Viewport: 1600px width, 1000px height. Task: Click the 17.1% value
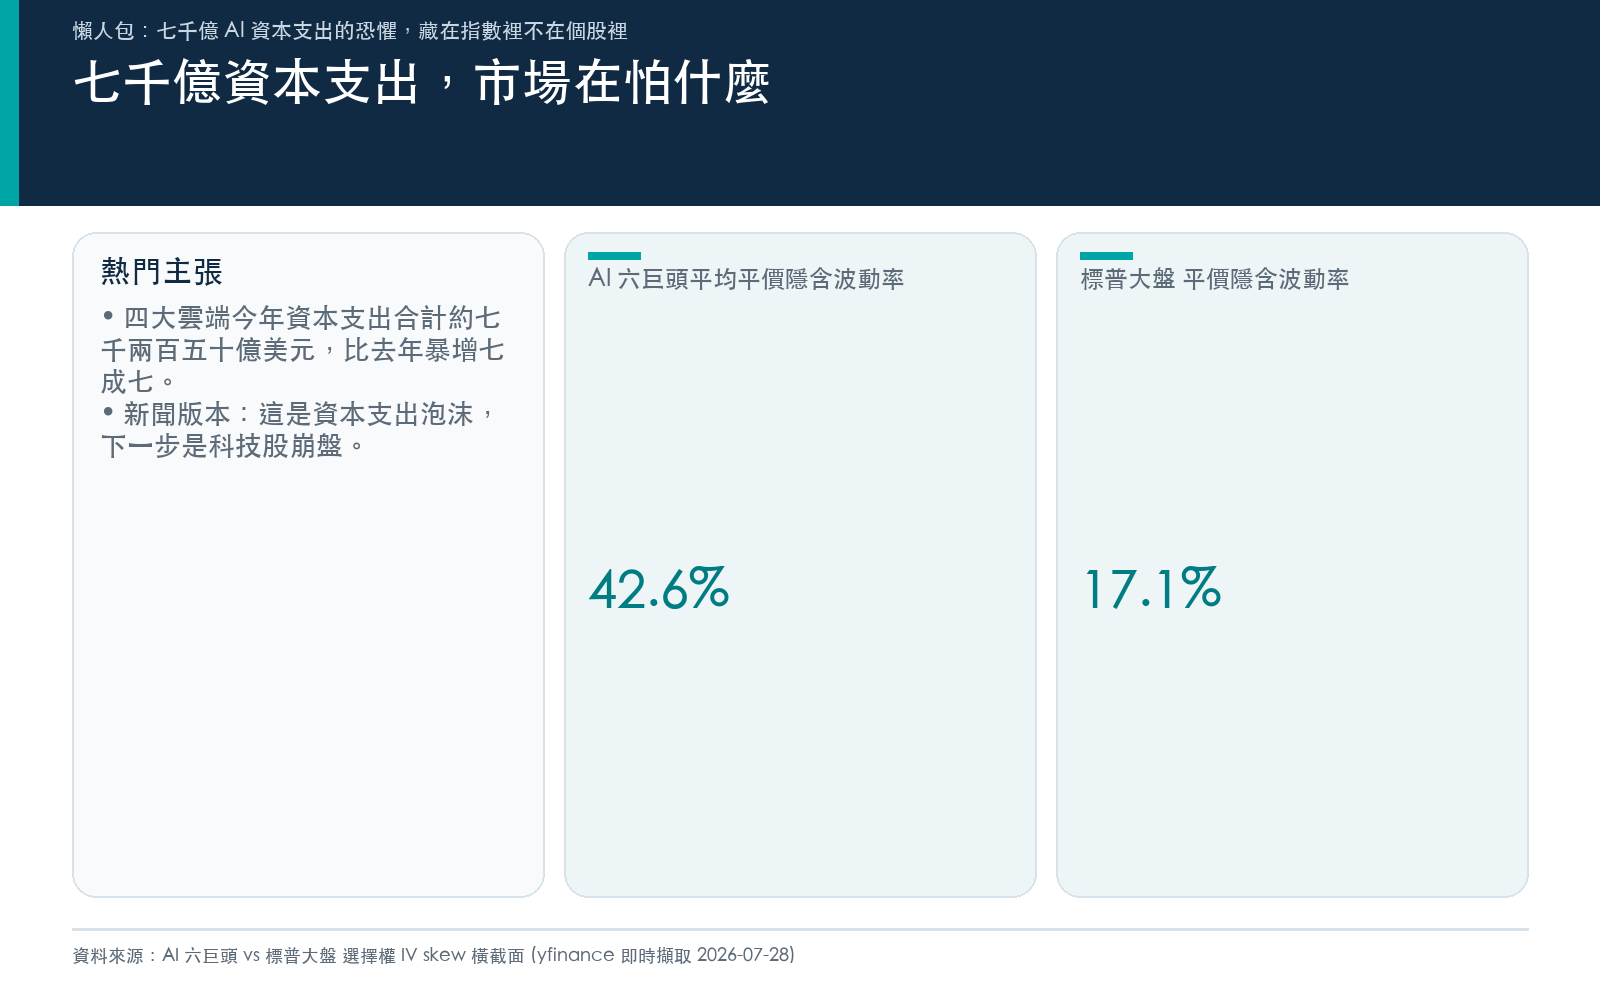[x=1152, y=588]
